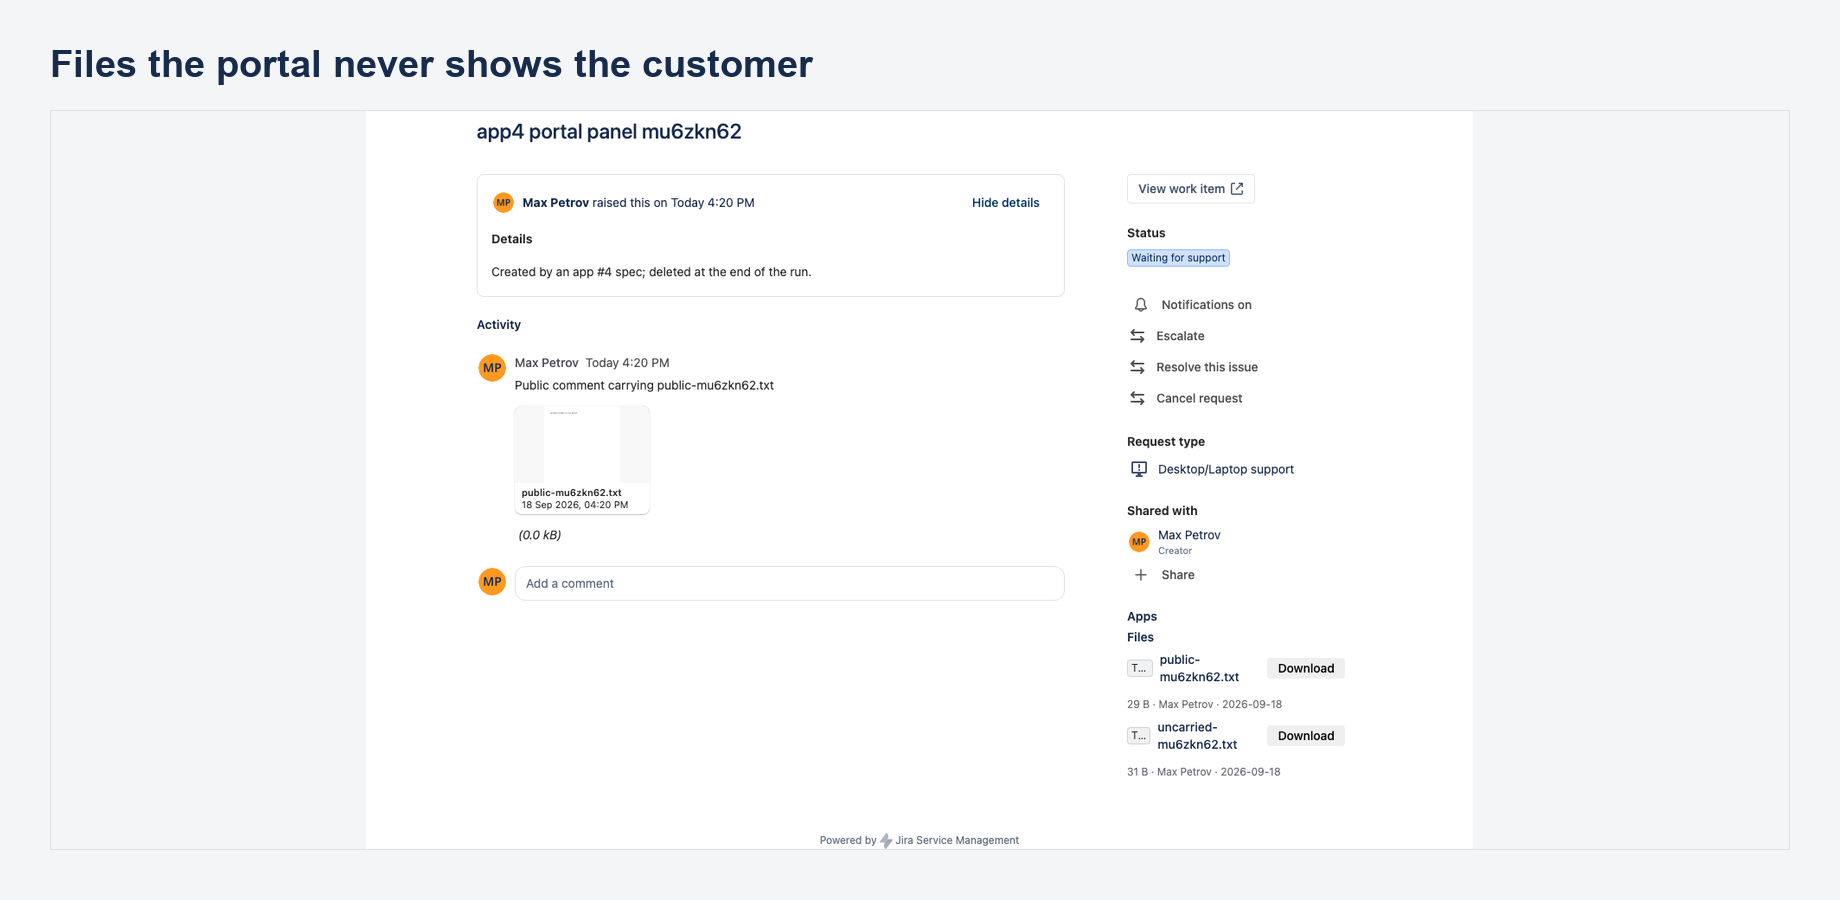
Task: Open public-mu6zkn62.txt name in Files list
Action: click(x=1199, y=668)
